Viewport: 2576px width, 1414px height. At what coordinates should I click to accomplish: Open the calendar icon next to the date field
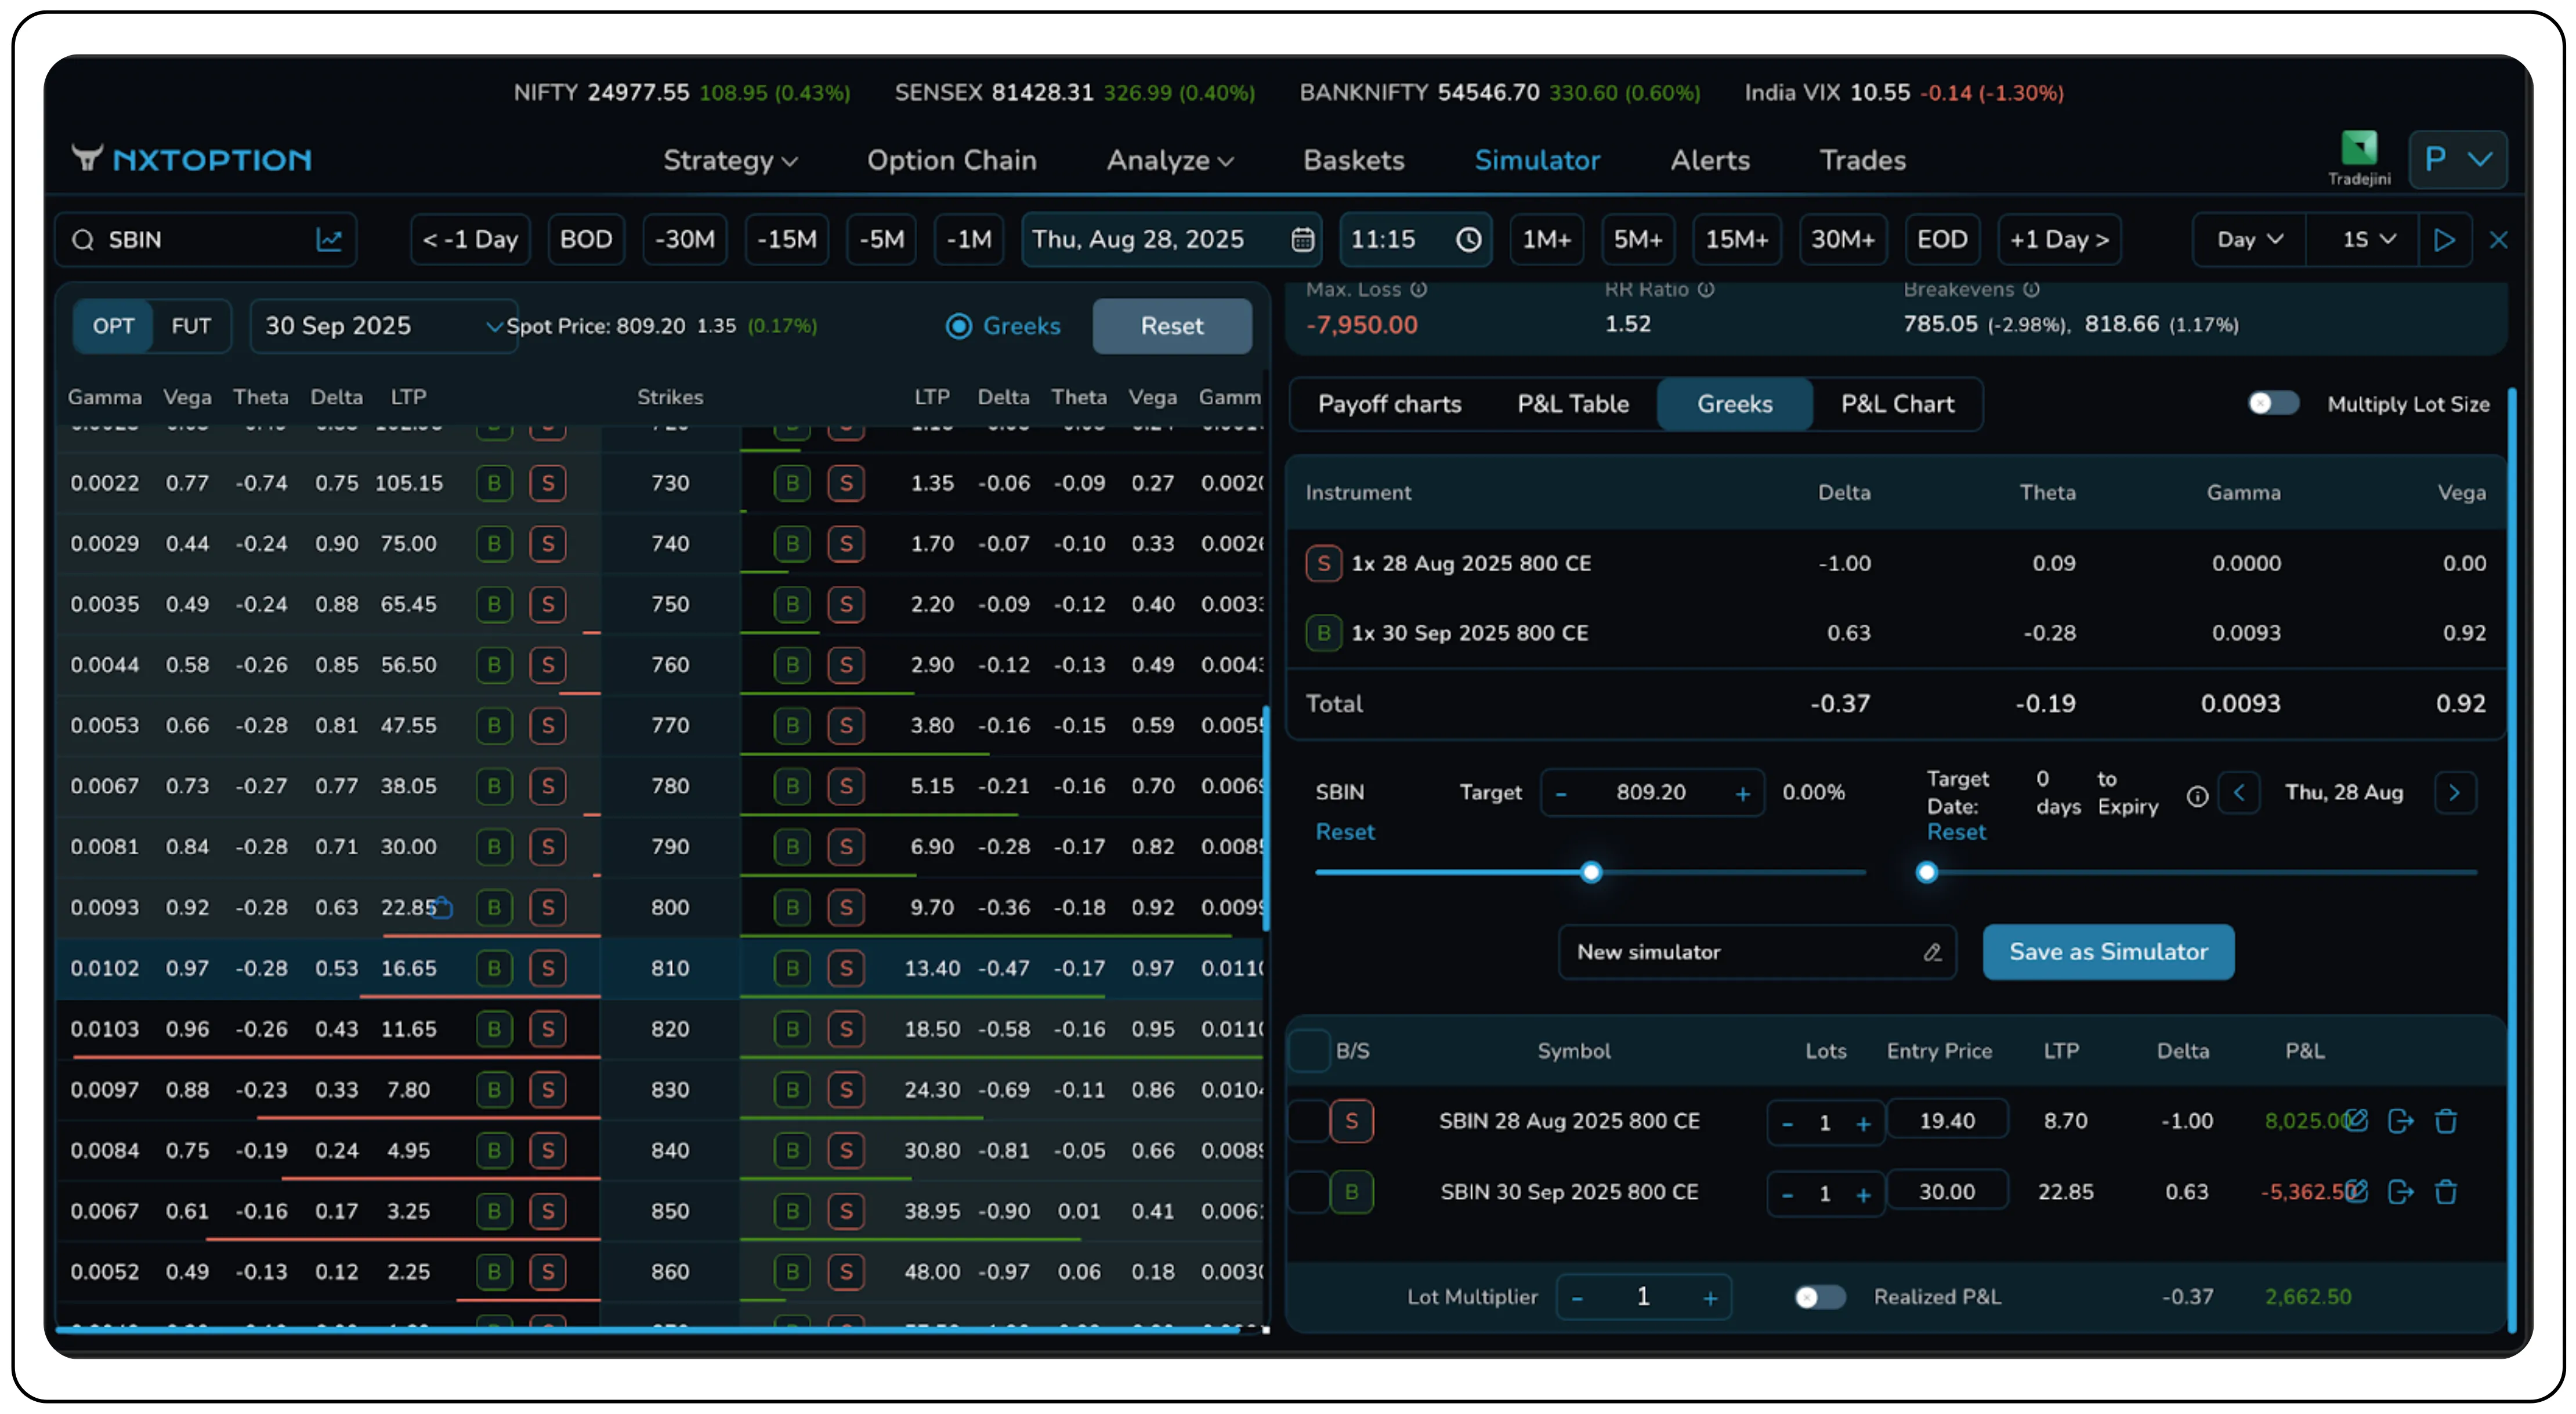click(1302, 240)
